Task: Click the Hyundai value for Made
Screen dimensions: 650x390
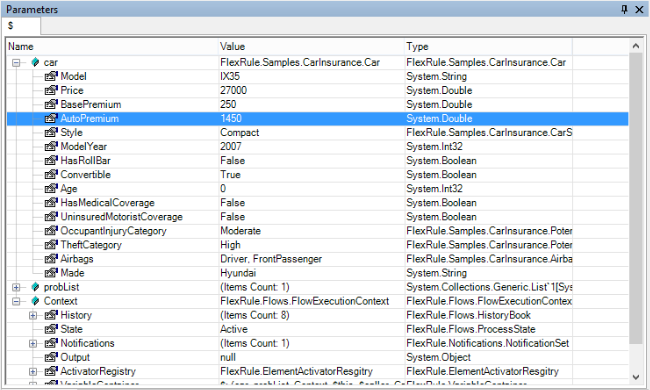Action: coord(238,274)
